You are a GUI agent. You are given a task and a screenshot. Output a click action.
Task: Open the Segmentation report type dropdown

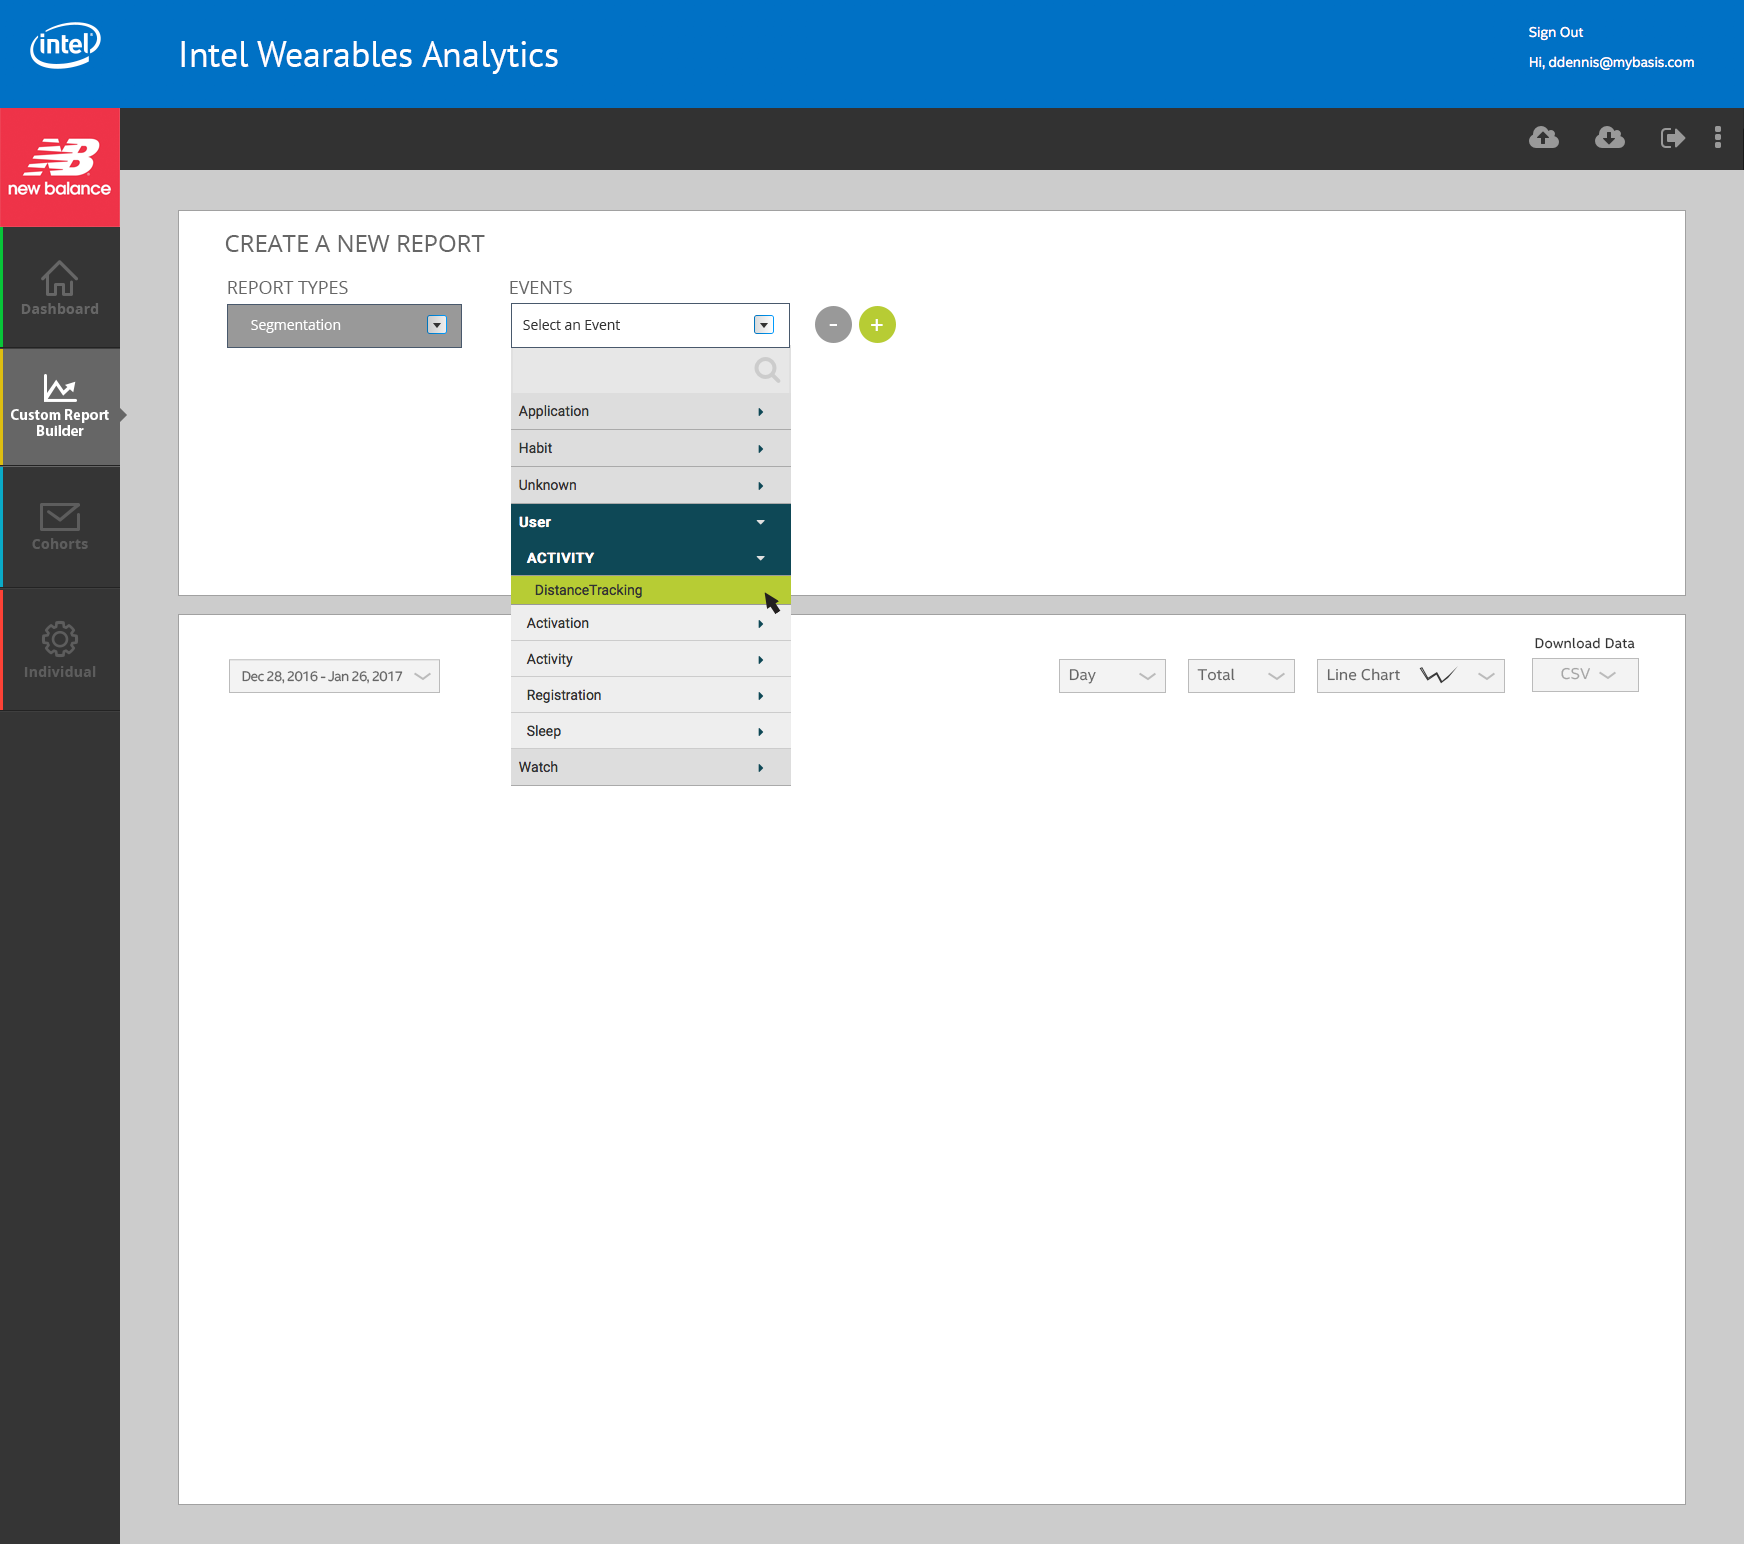click(x=344, y=326)
